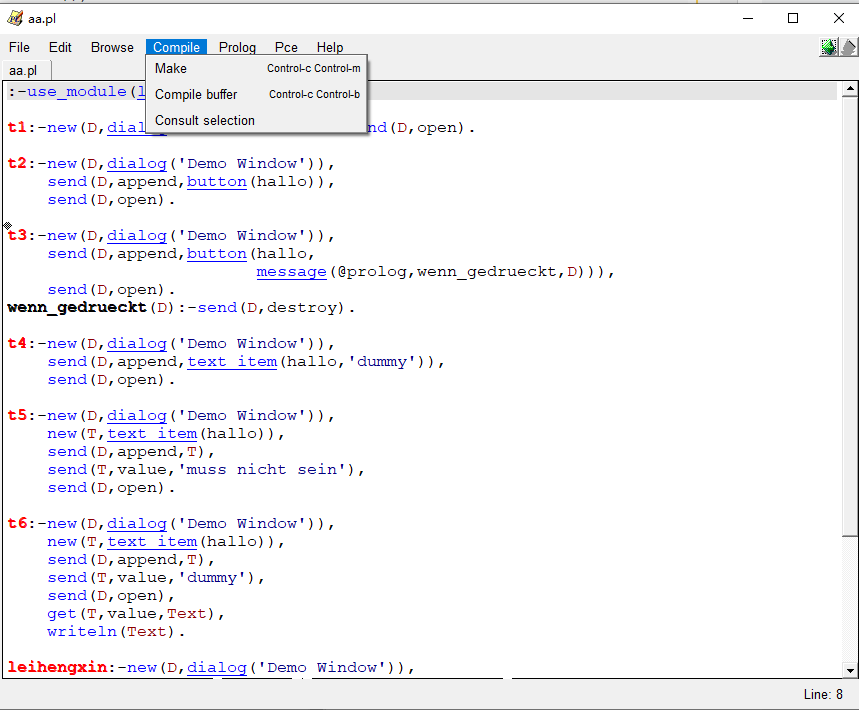Follow the use_module hyperlink at the top
The image size is (859, 710).
(x=76, y=91)
